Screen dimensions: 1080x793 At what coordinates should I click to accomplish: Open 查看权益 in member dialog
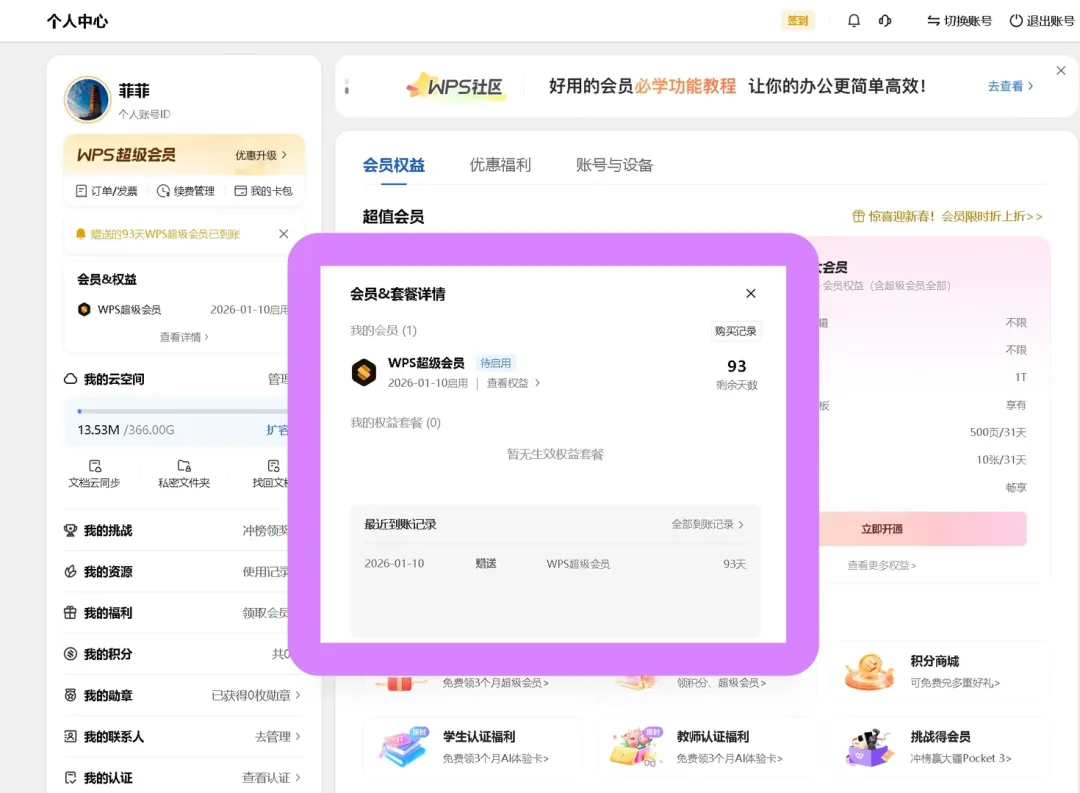tap(513, 383)
